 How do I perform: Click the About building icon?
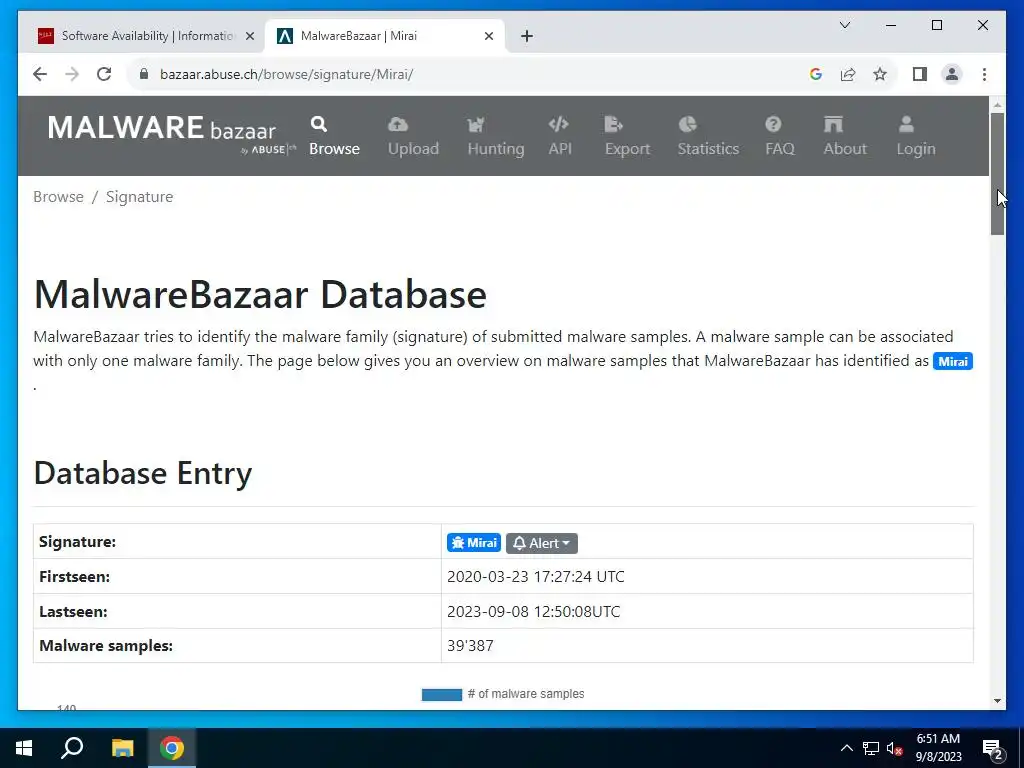(x=833, y=123)
